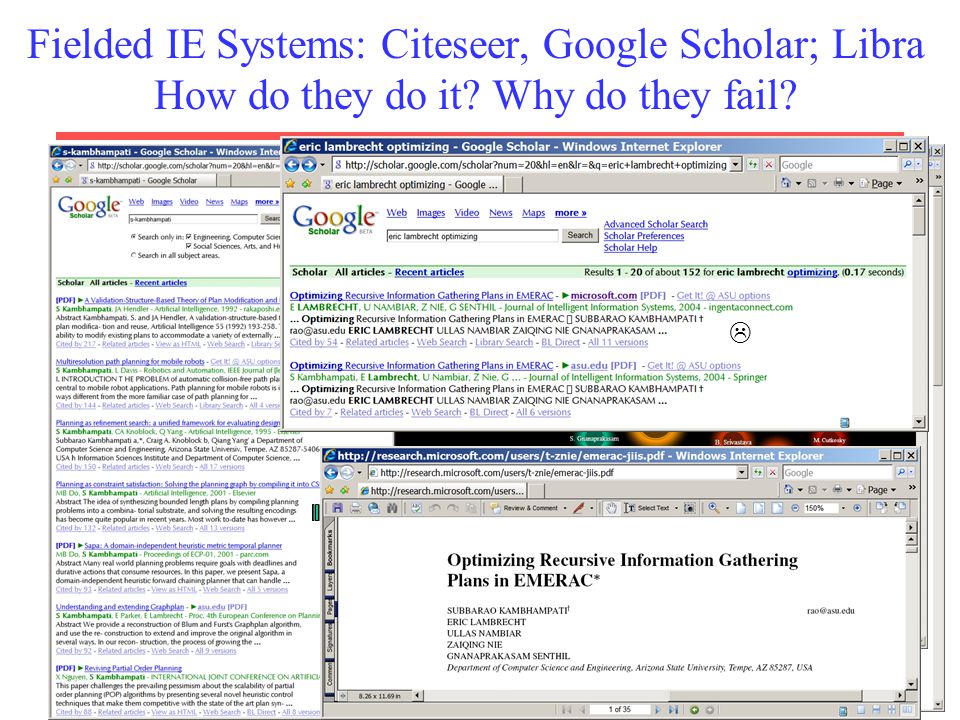
Task: Open 'All 11 versions' link
Action: click(618, 342)
